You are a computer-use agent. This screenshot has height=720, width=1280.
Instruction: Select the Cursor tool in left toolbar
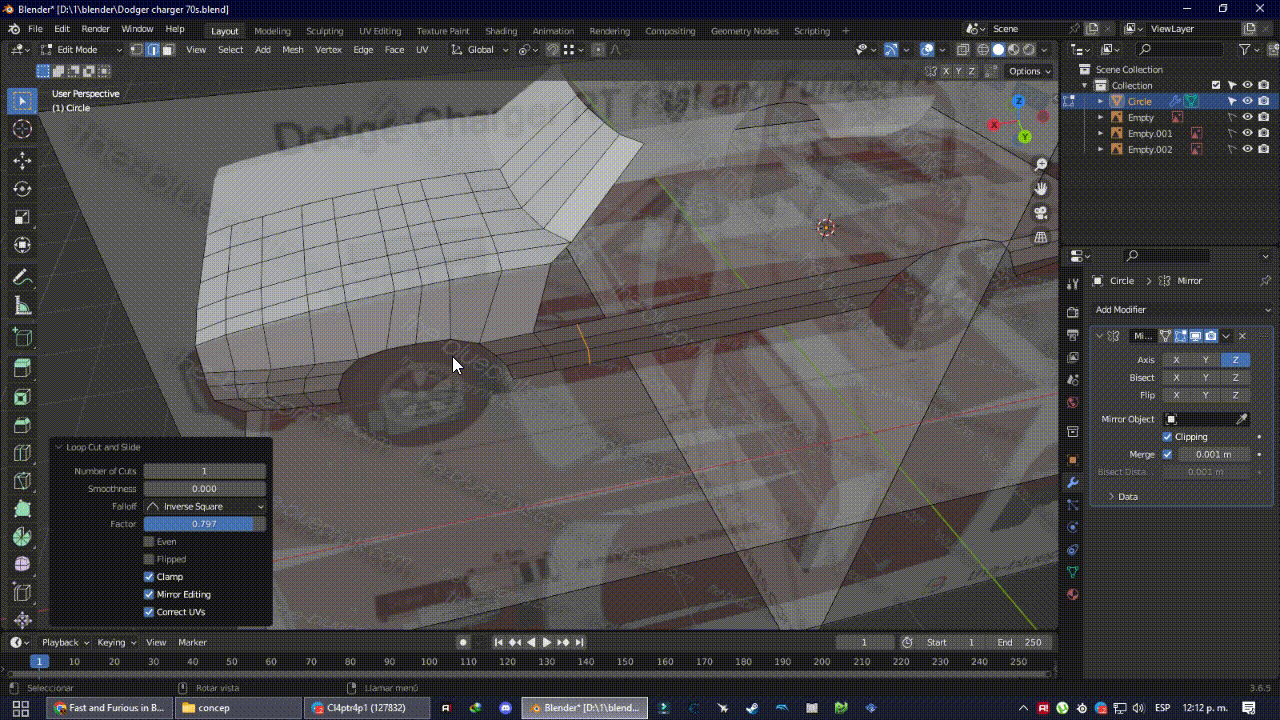click(22, 129)
